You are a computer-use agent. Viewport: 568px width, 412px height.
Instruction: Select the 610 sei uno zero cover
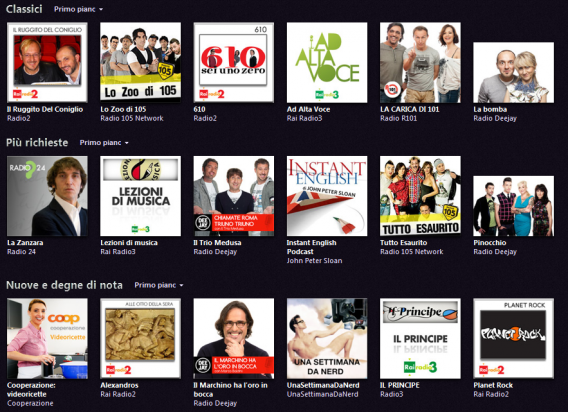[234, 62]
